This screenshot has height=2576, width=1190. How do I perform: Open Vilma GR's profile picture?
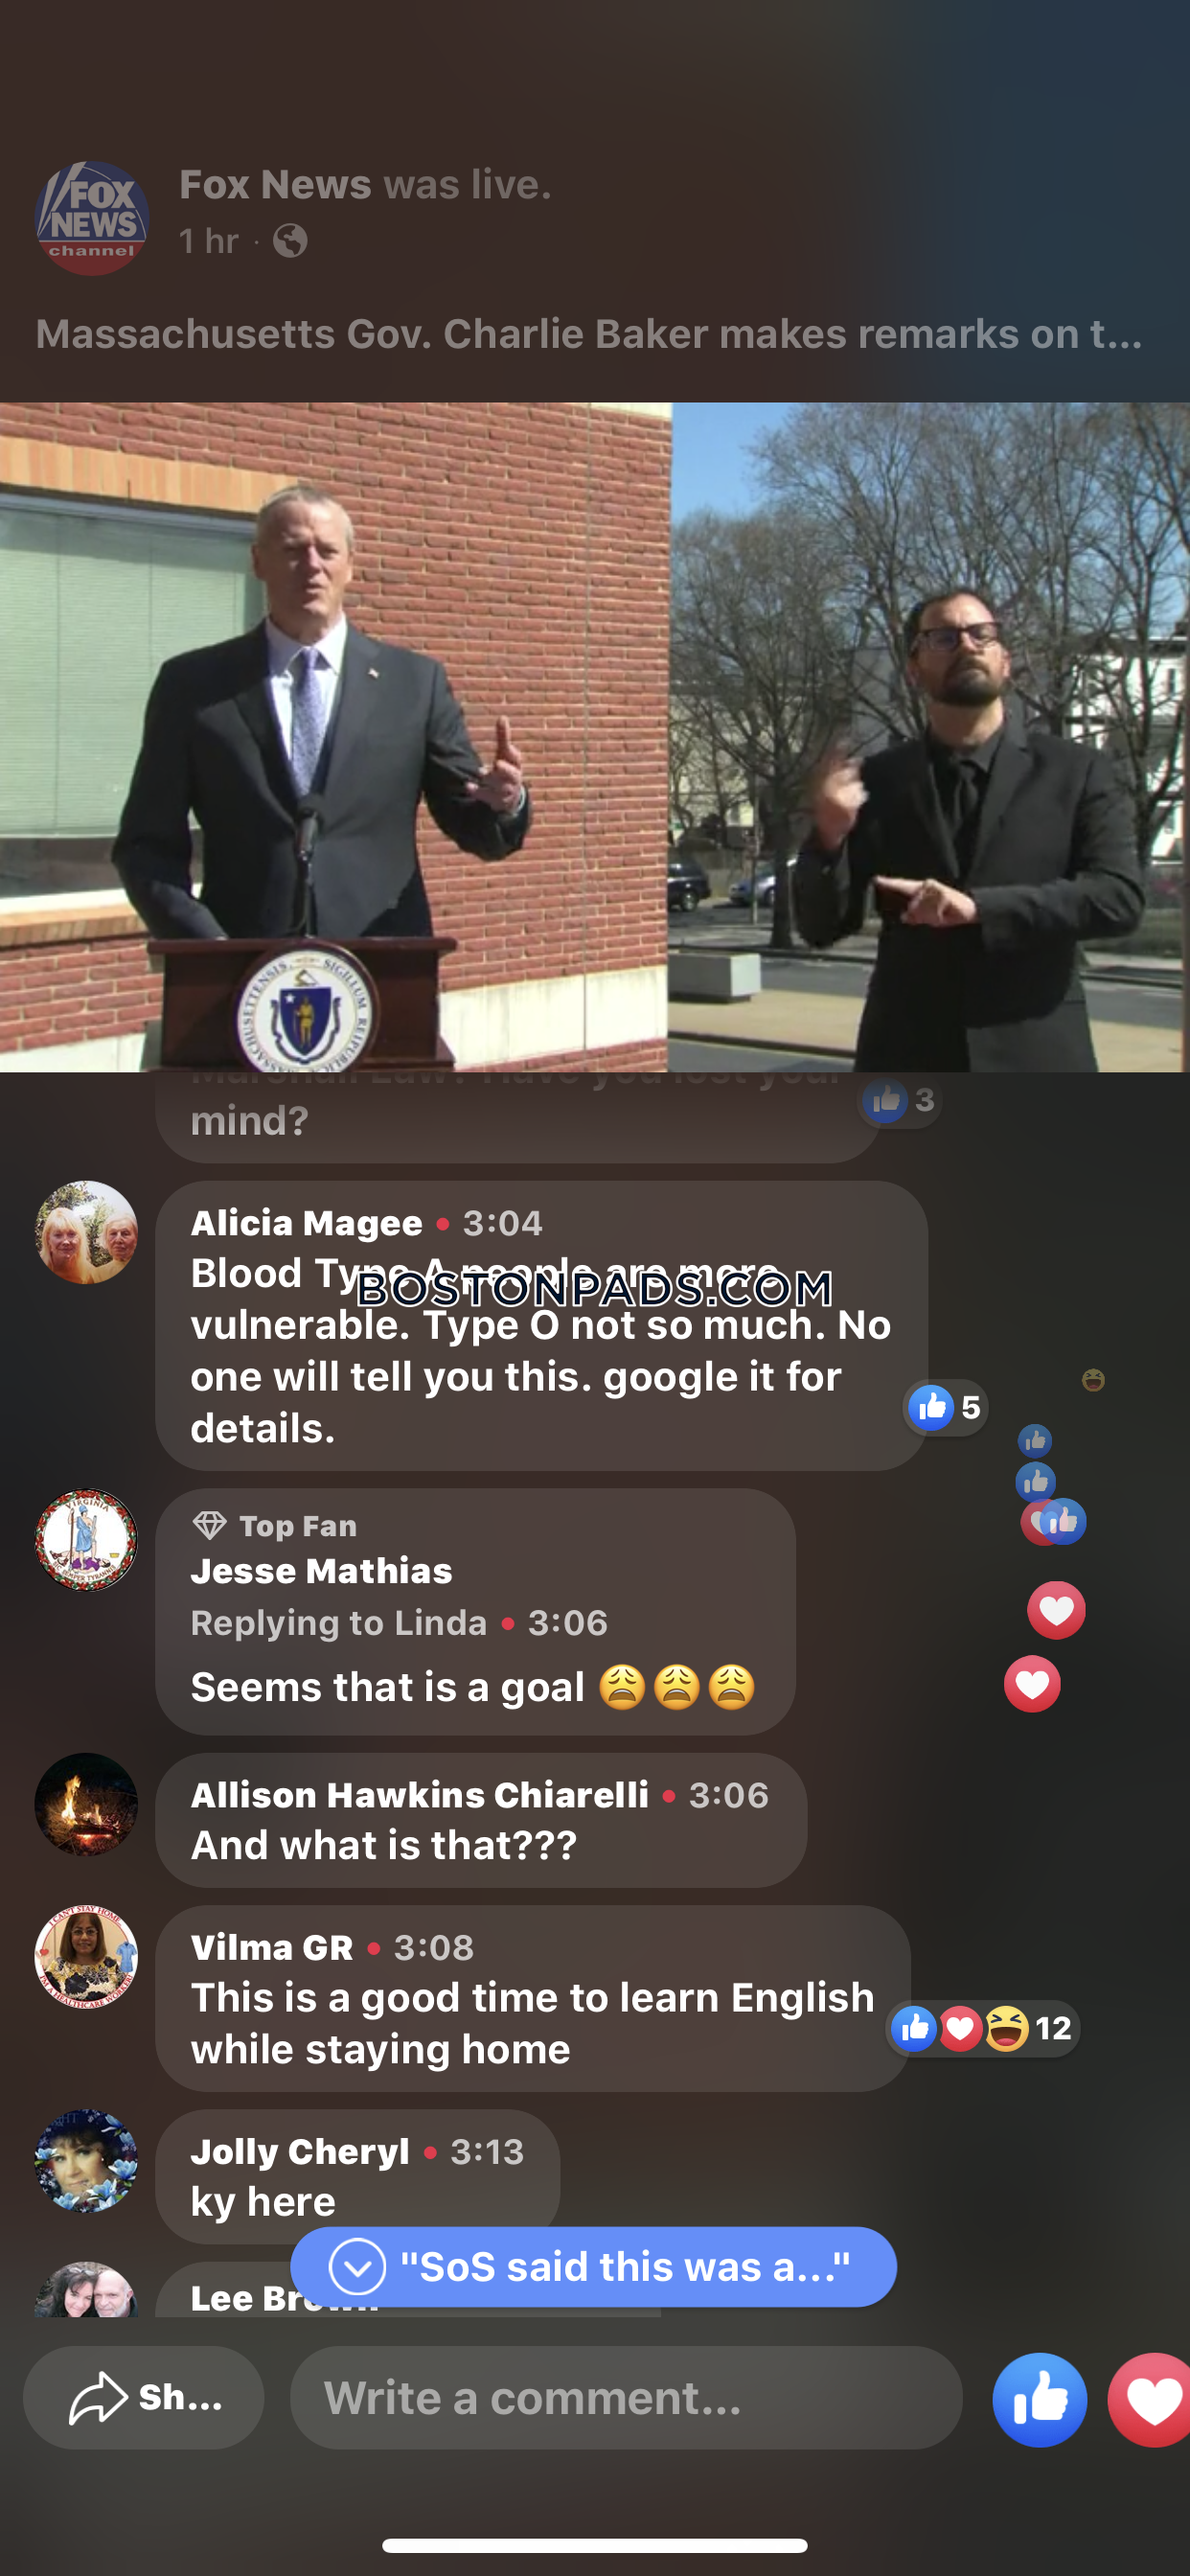[x=86, y=1955]
